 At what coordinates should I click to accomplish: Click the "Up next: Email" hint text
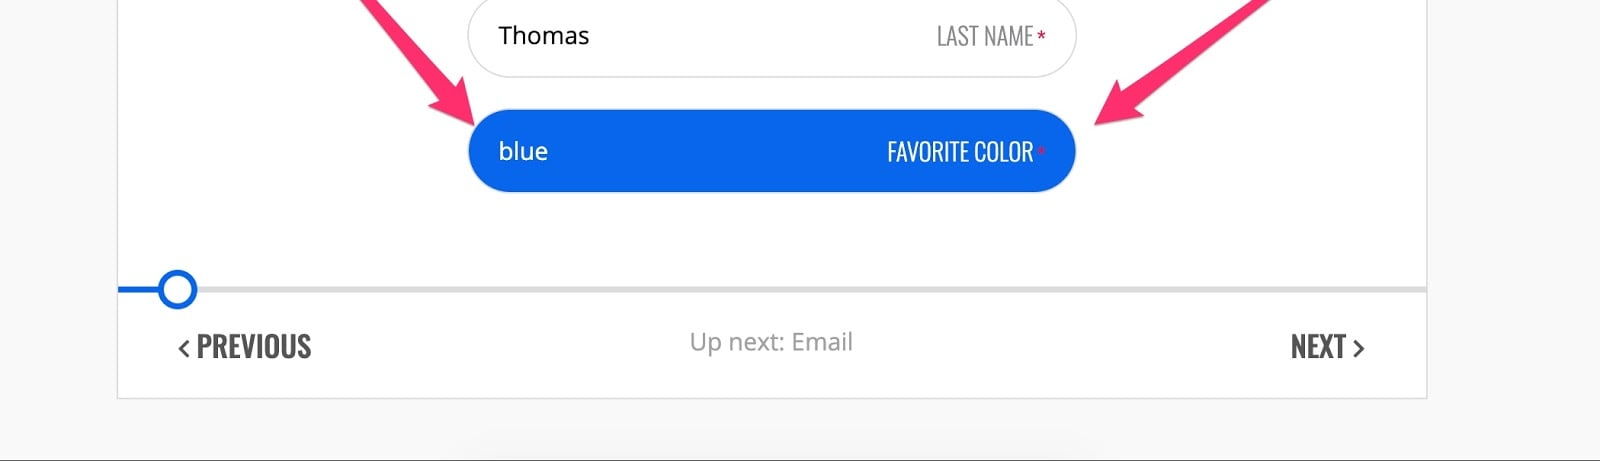771,342
